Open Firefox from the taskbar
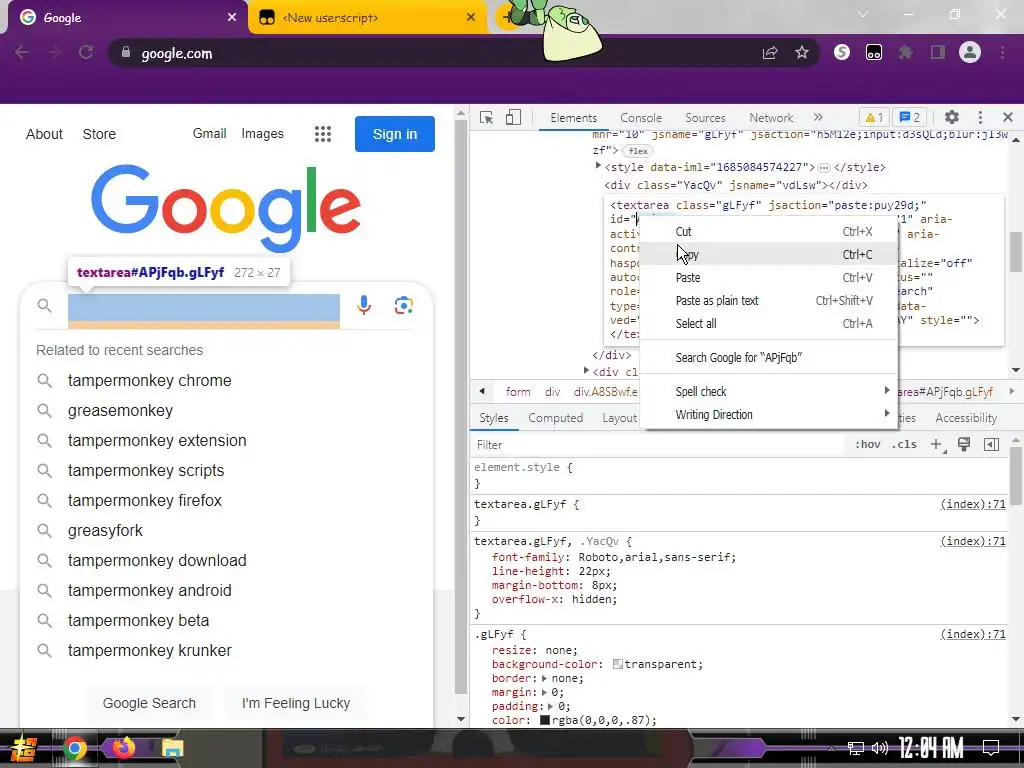The image size is (1024, 768). 123,747
